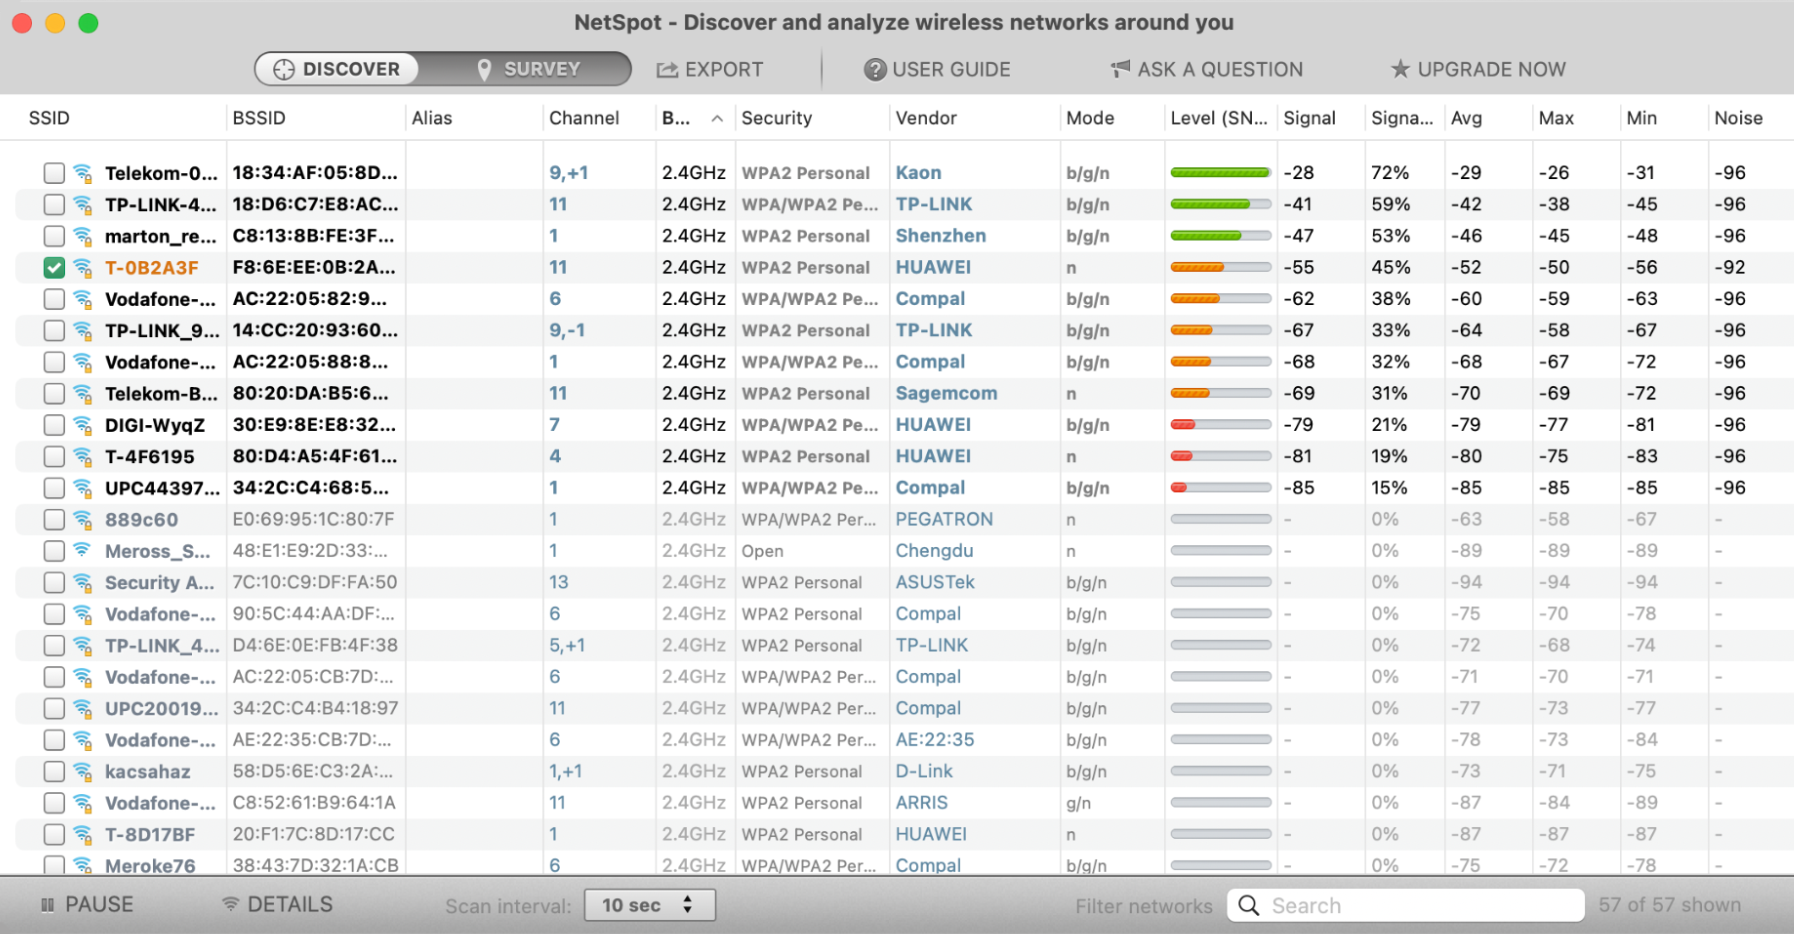Click vendor ASUSTek cell
1794x934 pixels.
coord(935,583)
